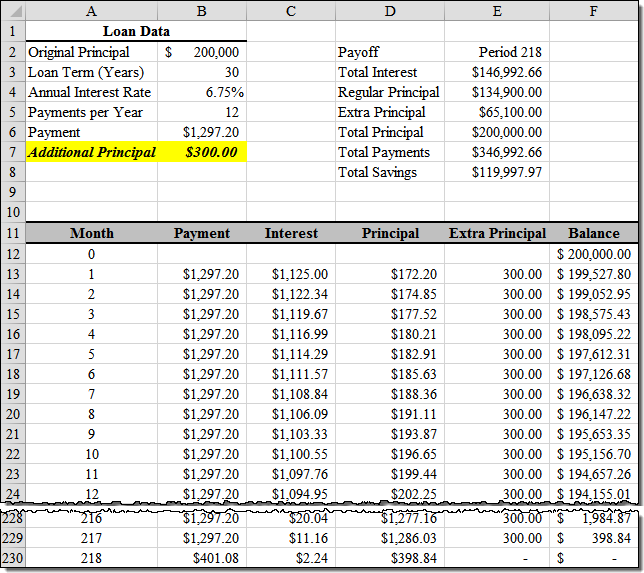Select the $1,106.09 interest cell
The height and width of the screenshot is (573, 644).
tap(291, 414)
